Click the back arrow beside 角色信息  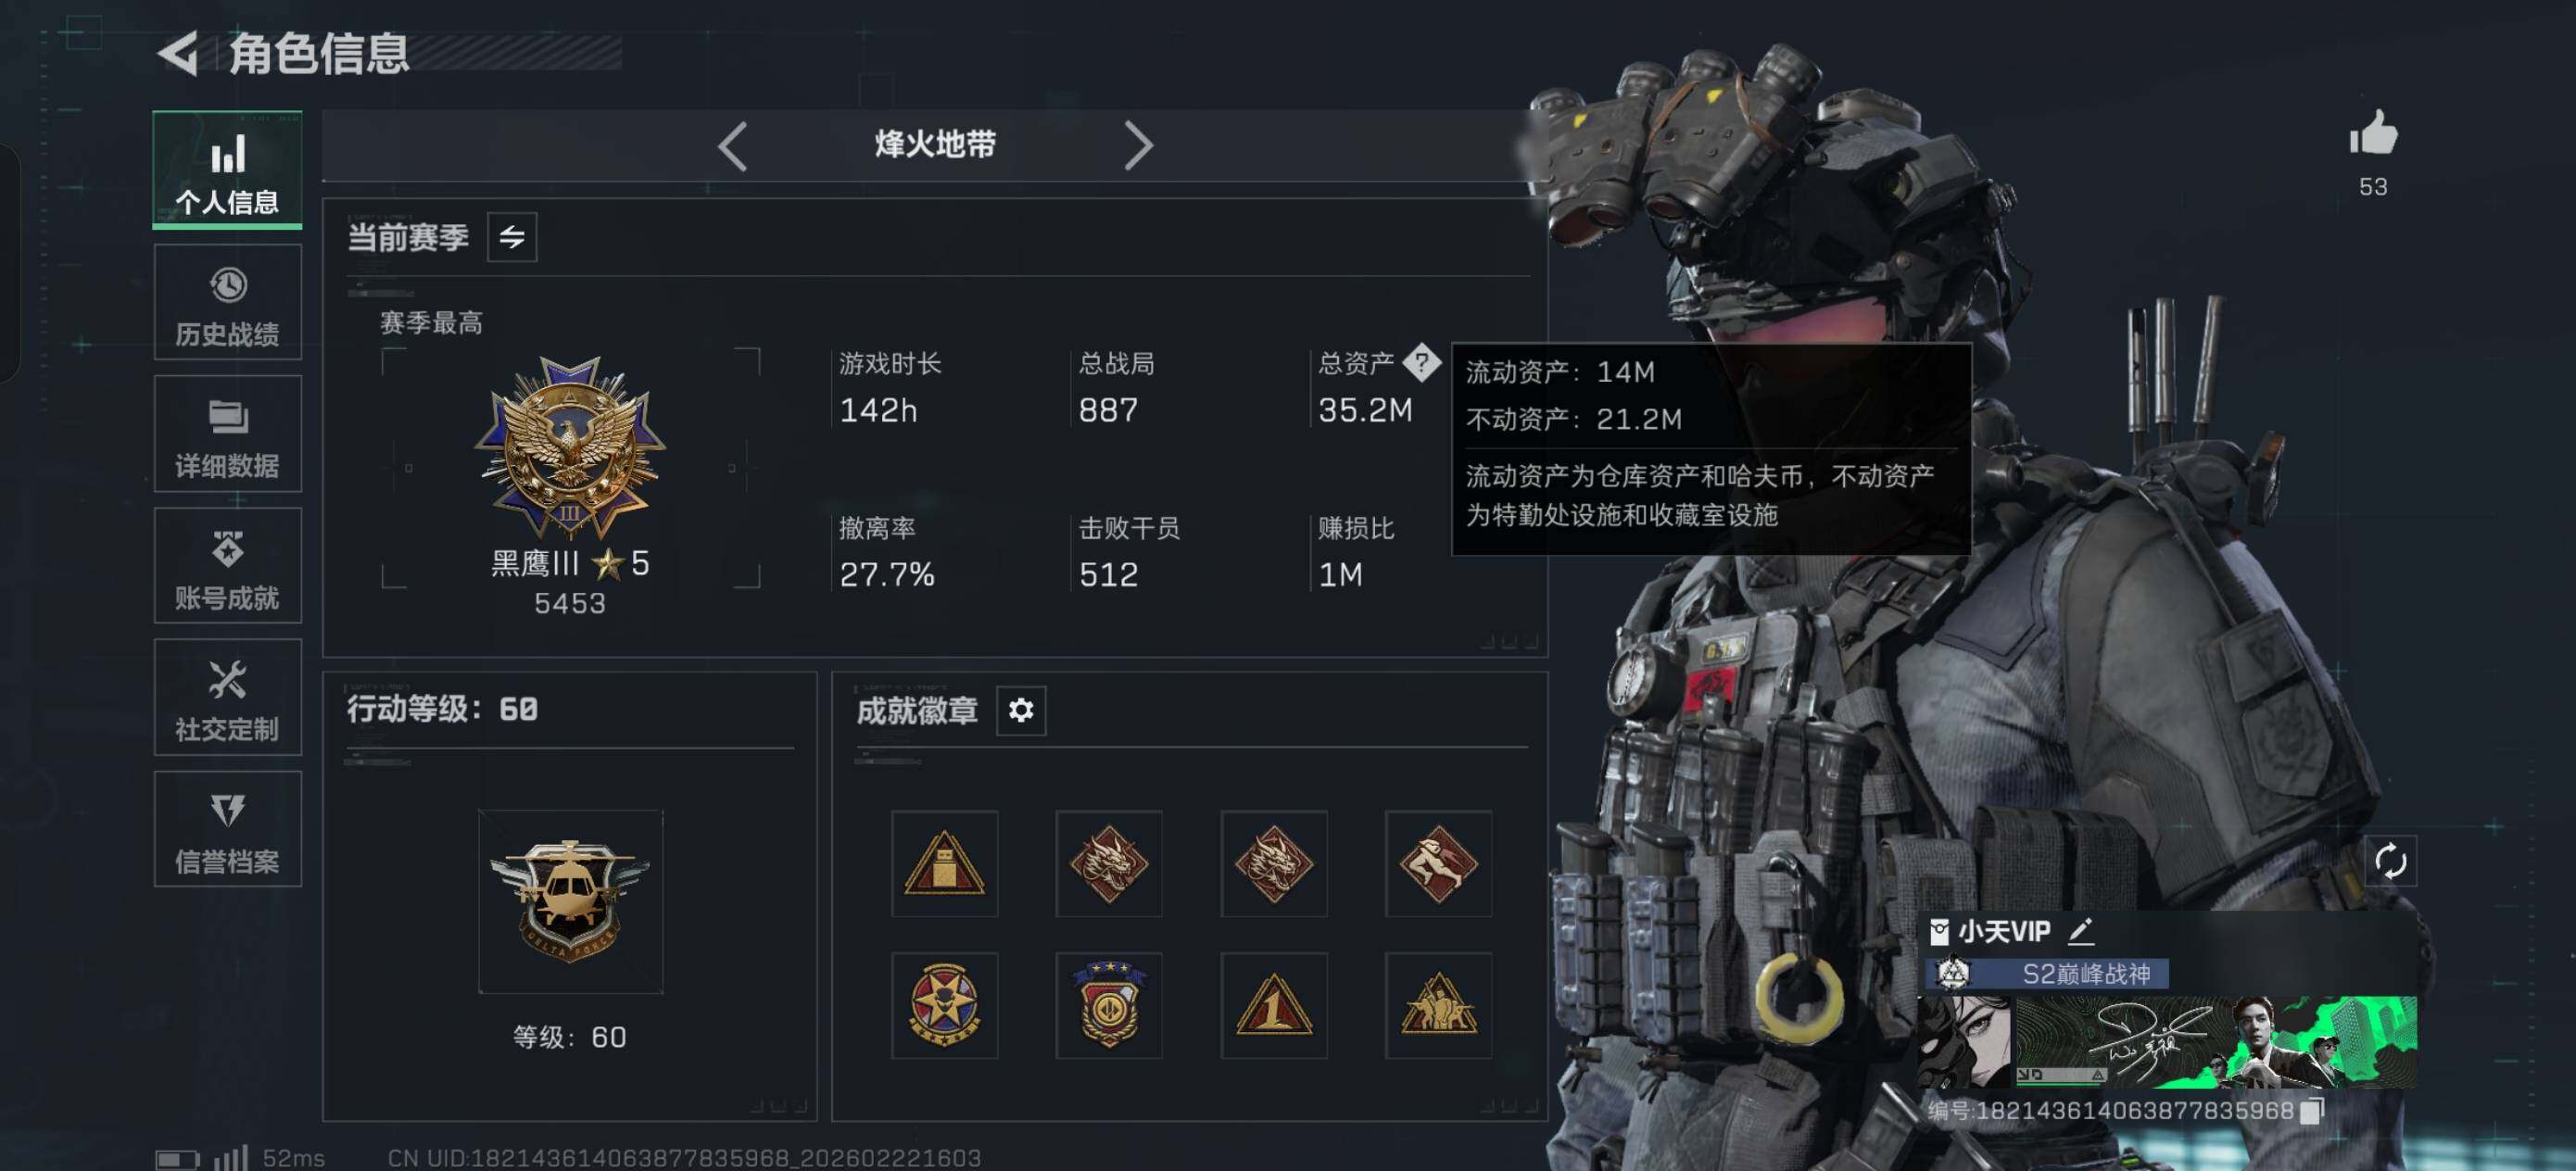[x=178, y=53]
